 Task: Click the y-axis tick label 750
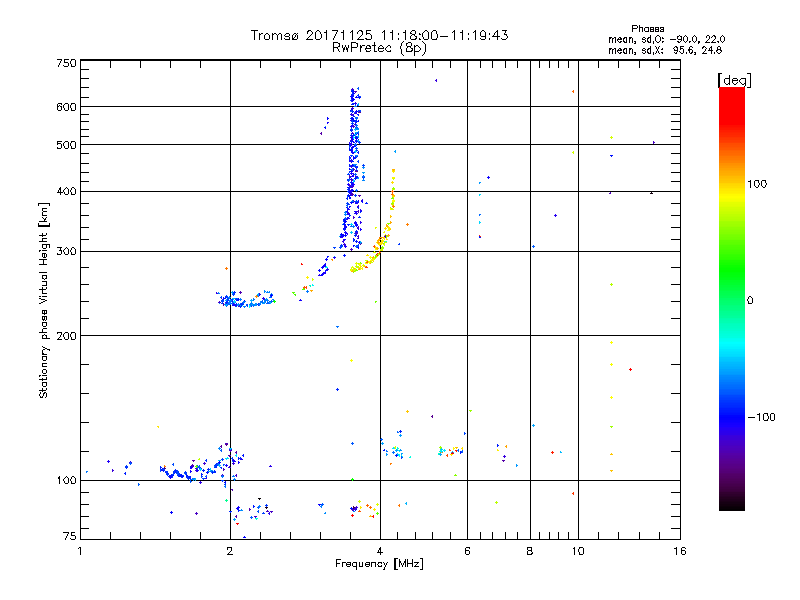coord(66,63)
